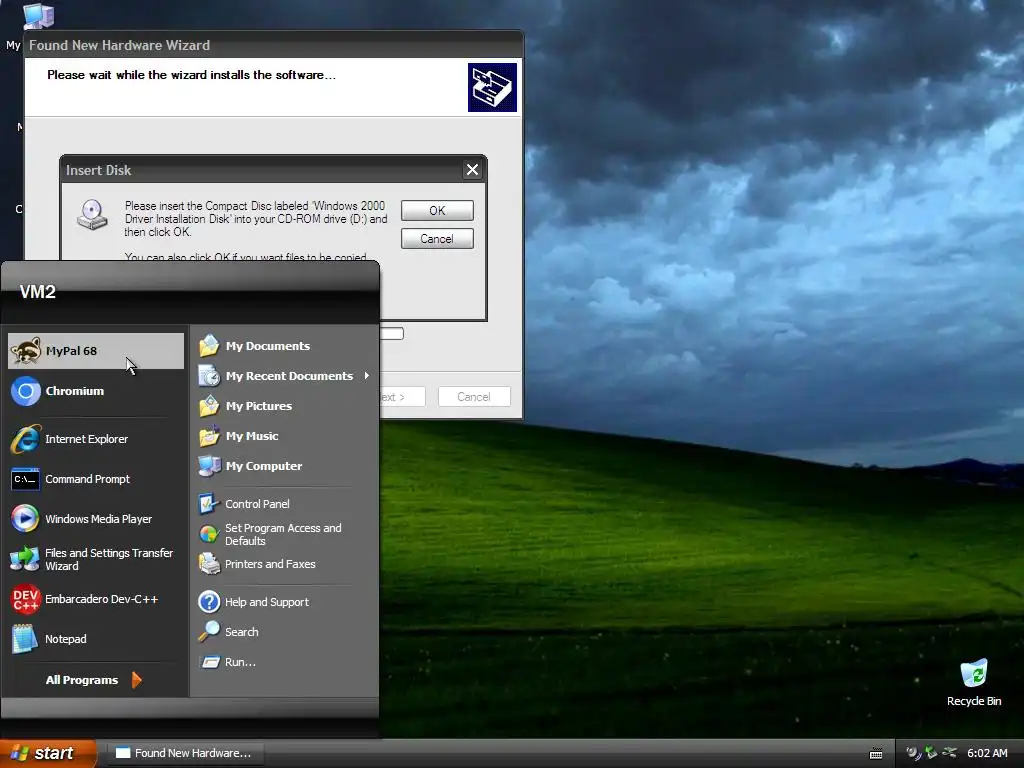Screen dimensions: 1024x768
Task: Open the My Music folder icon
Action: coord(209,436)
